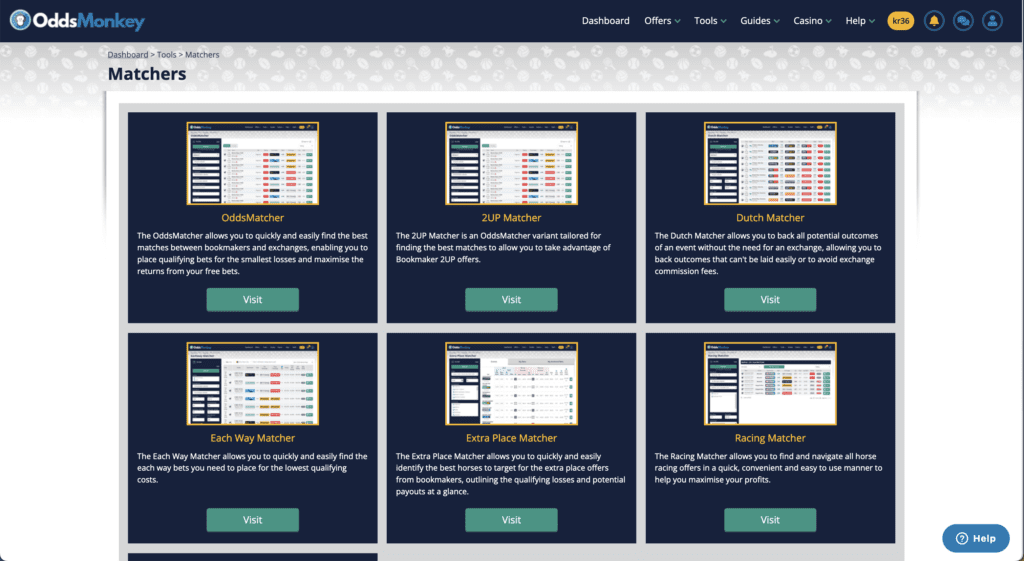
Task: Click the kr36 account badge
Action: coord(901,21)
